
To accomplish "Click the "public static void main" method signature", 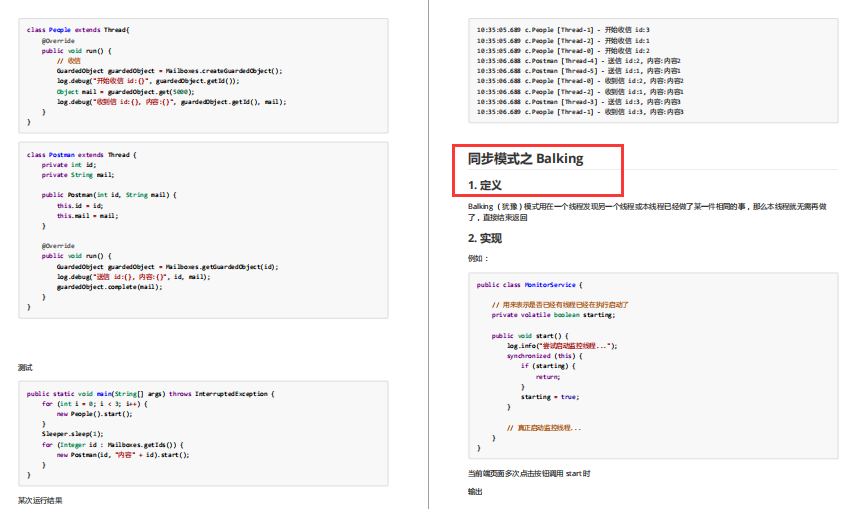I will point(151,394).
